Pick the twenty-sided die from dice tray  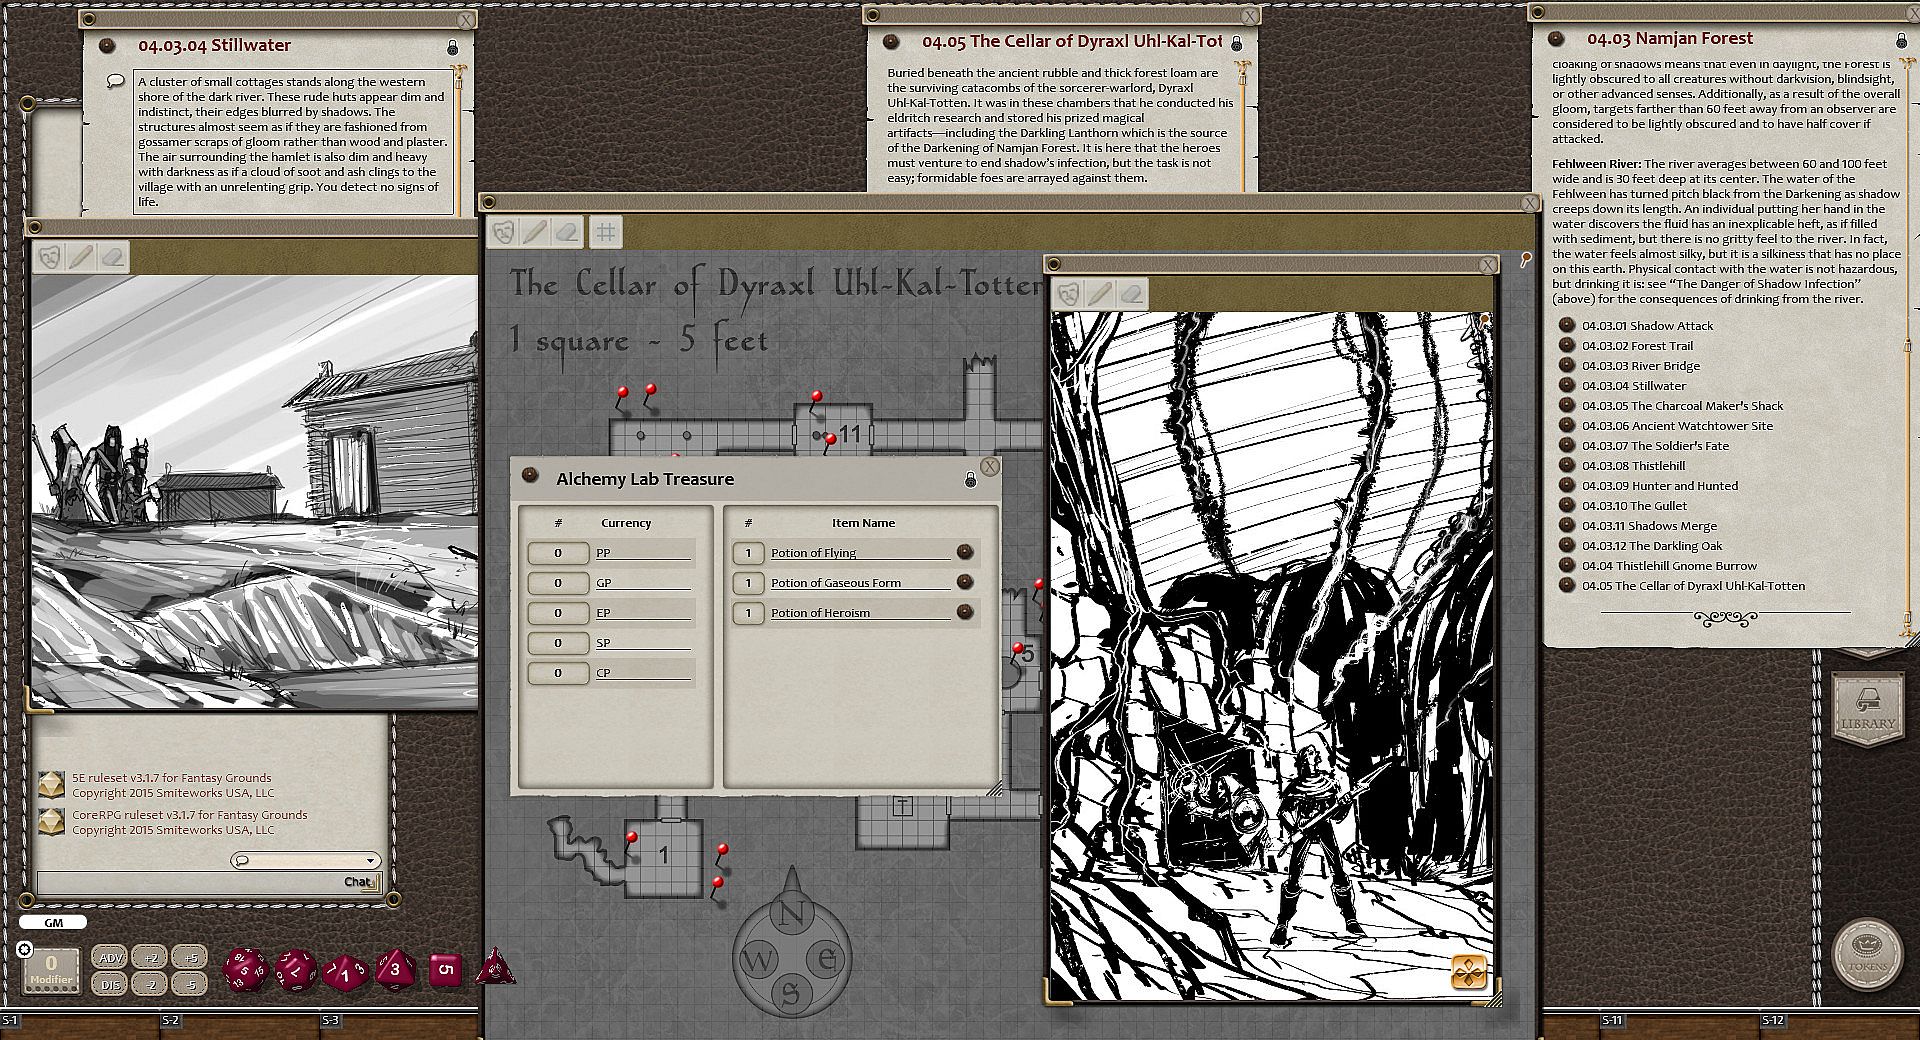tap(243, 970)
